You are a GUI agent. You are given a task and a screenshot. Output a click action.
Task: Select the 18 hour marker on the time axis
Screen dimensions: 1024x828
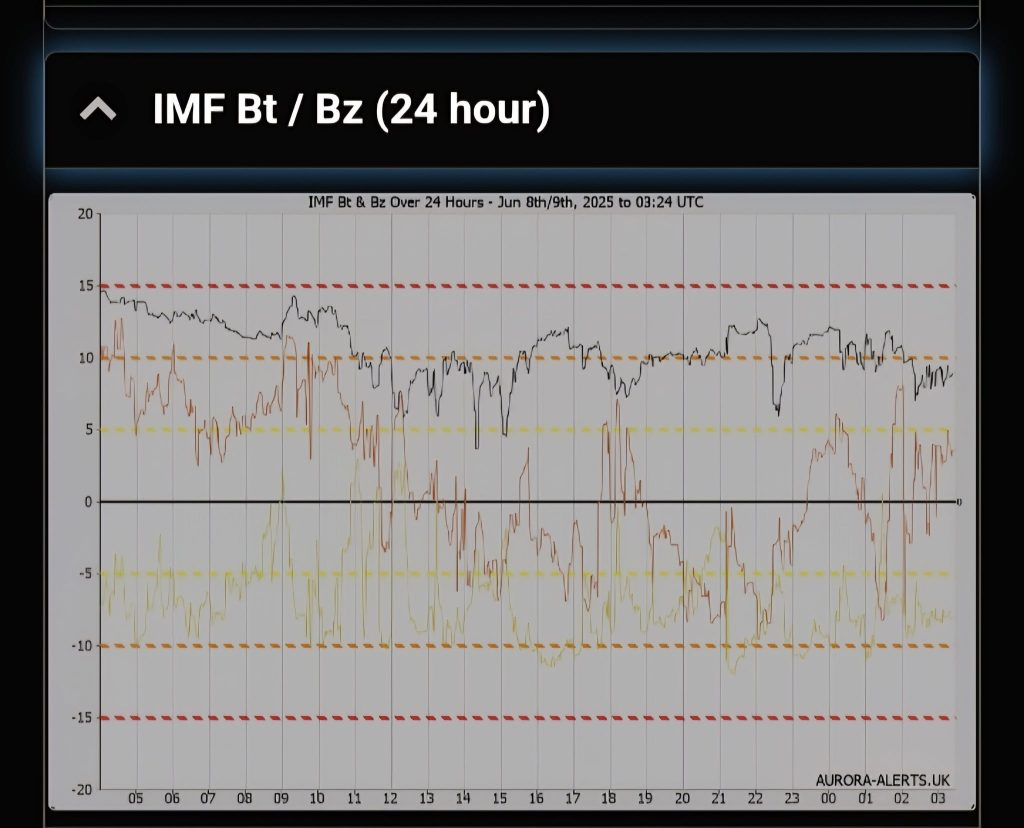tap(609, 799)
